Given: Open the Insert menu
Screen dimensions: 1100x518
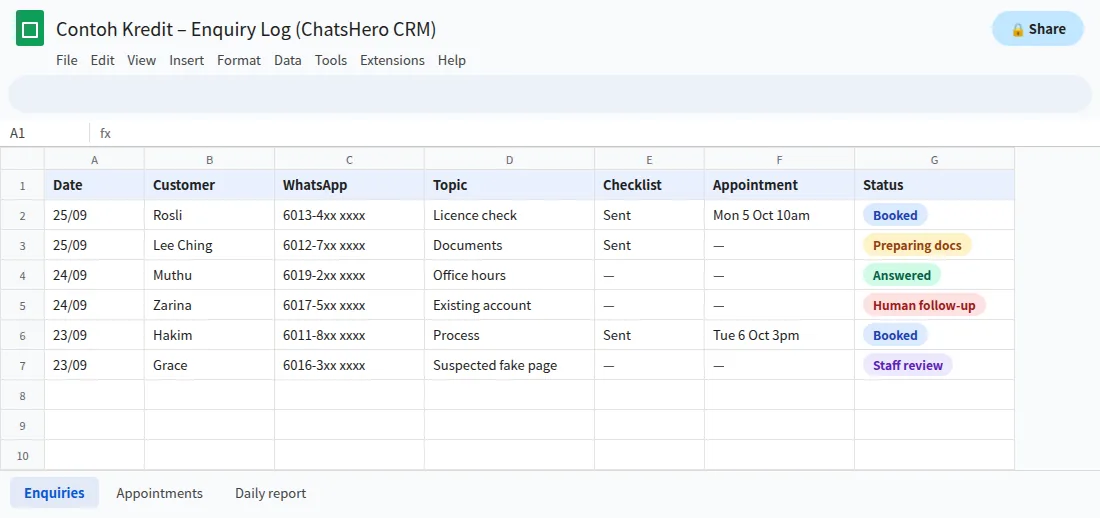Looking at the screenshot, I should pos(187,60).
